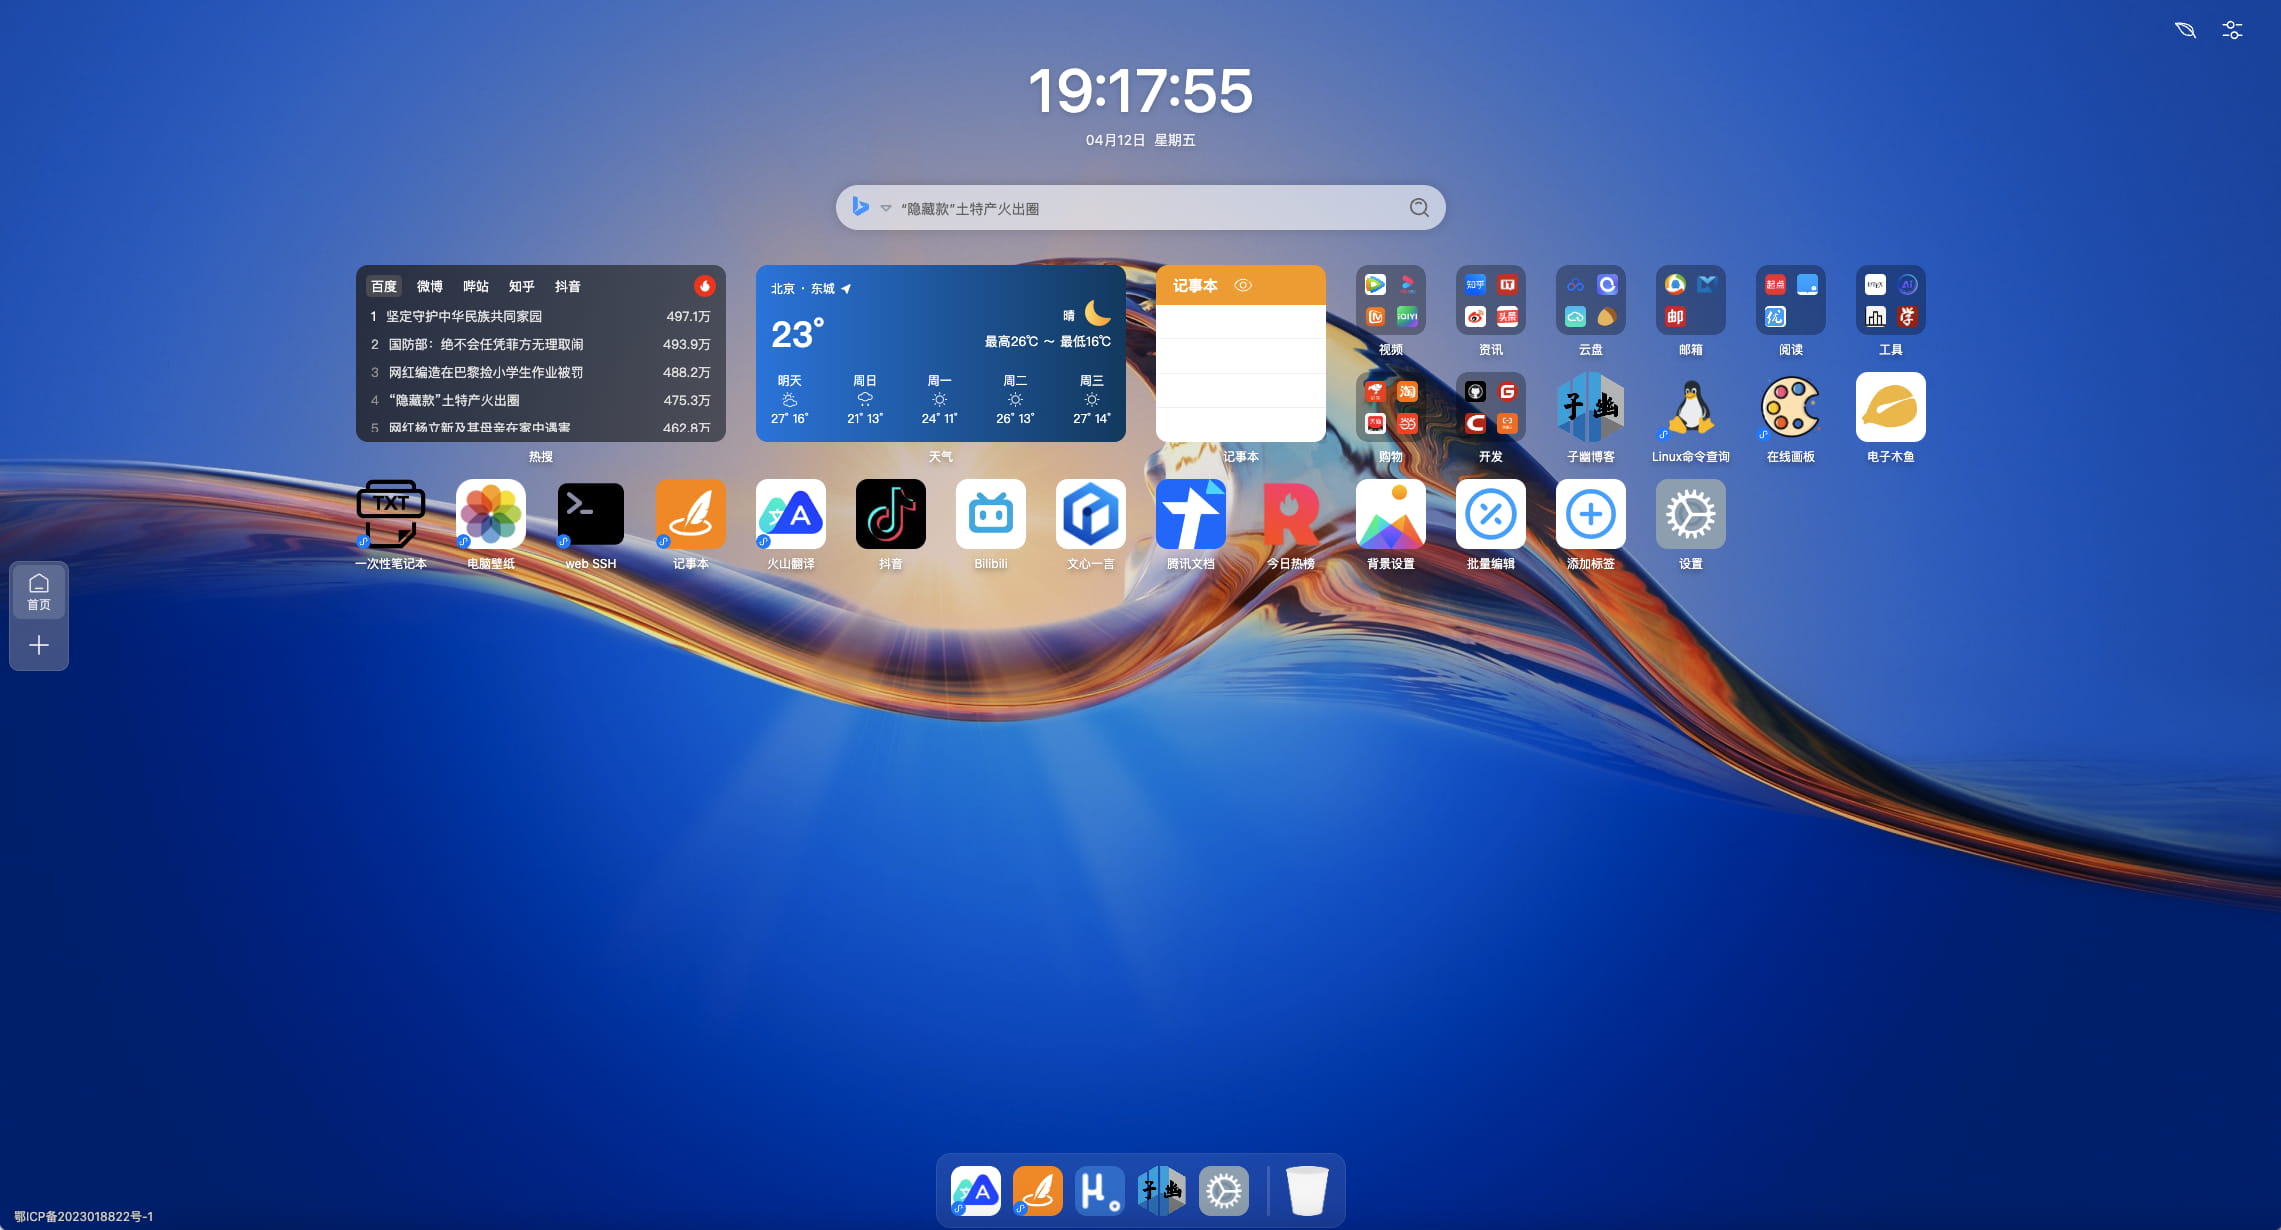The image size is (2281, 1230).
Task: Toggle minimal mode leaf icon top-right
Action: (2185, 30)
